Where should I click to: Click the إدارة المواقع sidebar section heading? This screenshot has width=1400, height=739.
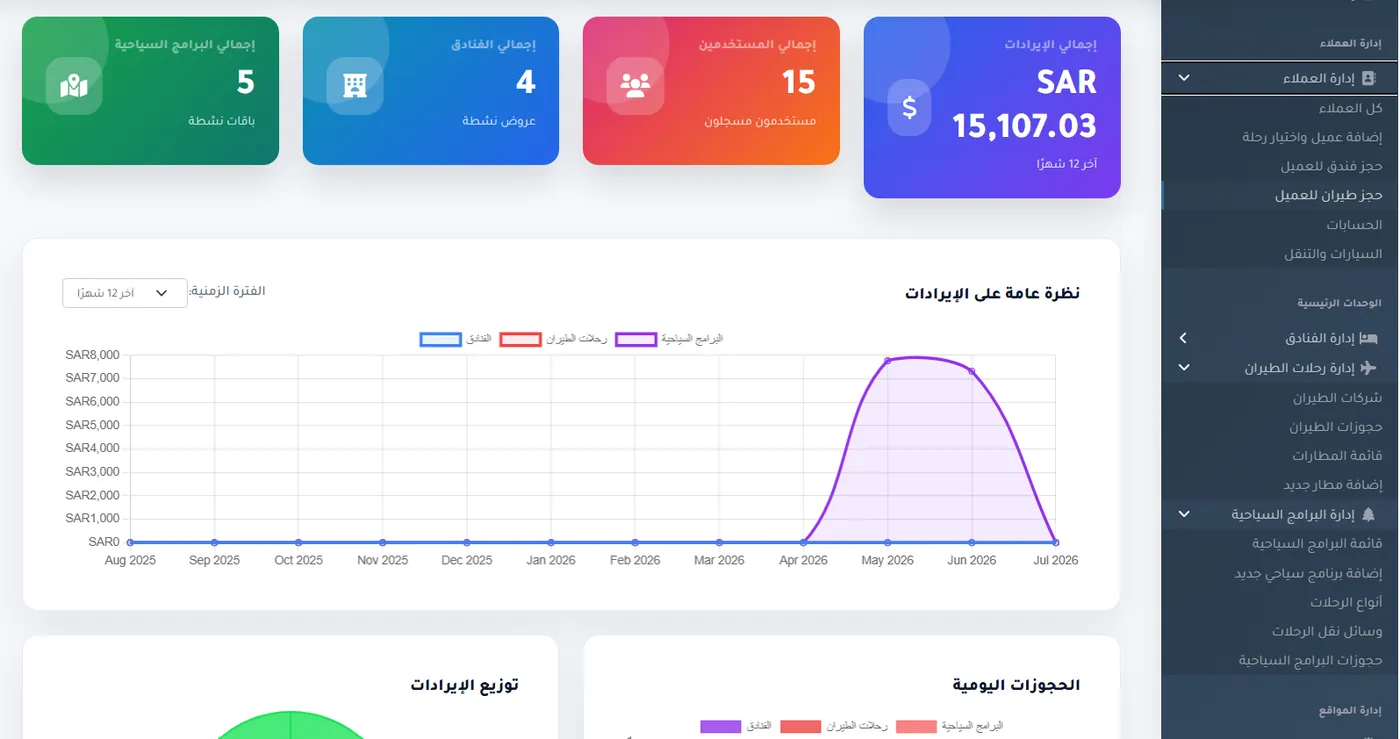pyautogui.click(x=1350, y=710)
